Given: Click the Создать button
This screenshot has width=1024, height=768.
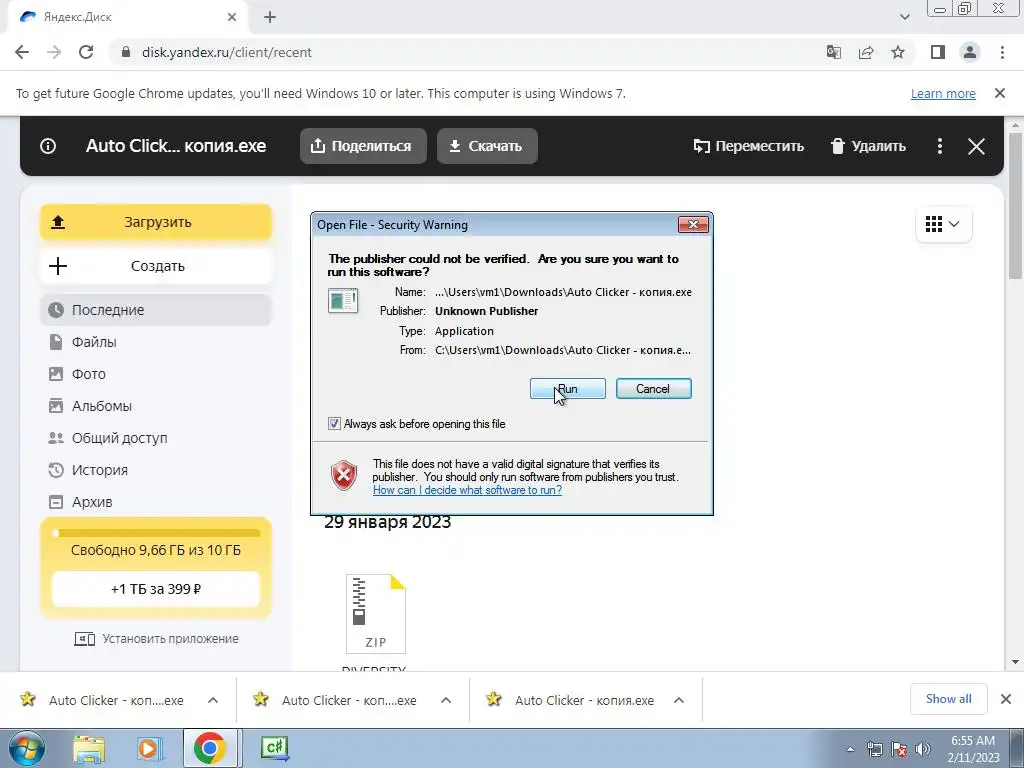Looking at the screenshot, I should [155, 266].
